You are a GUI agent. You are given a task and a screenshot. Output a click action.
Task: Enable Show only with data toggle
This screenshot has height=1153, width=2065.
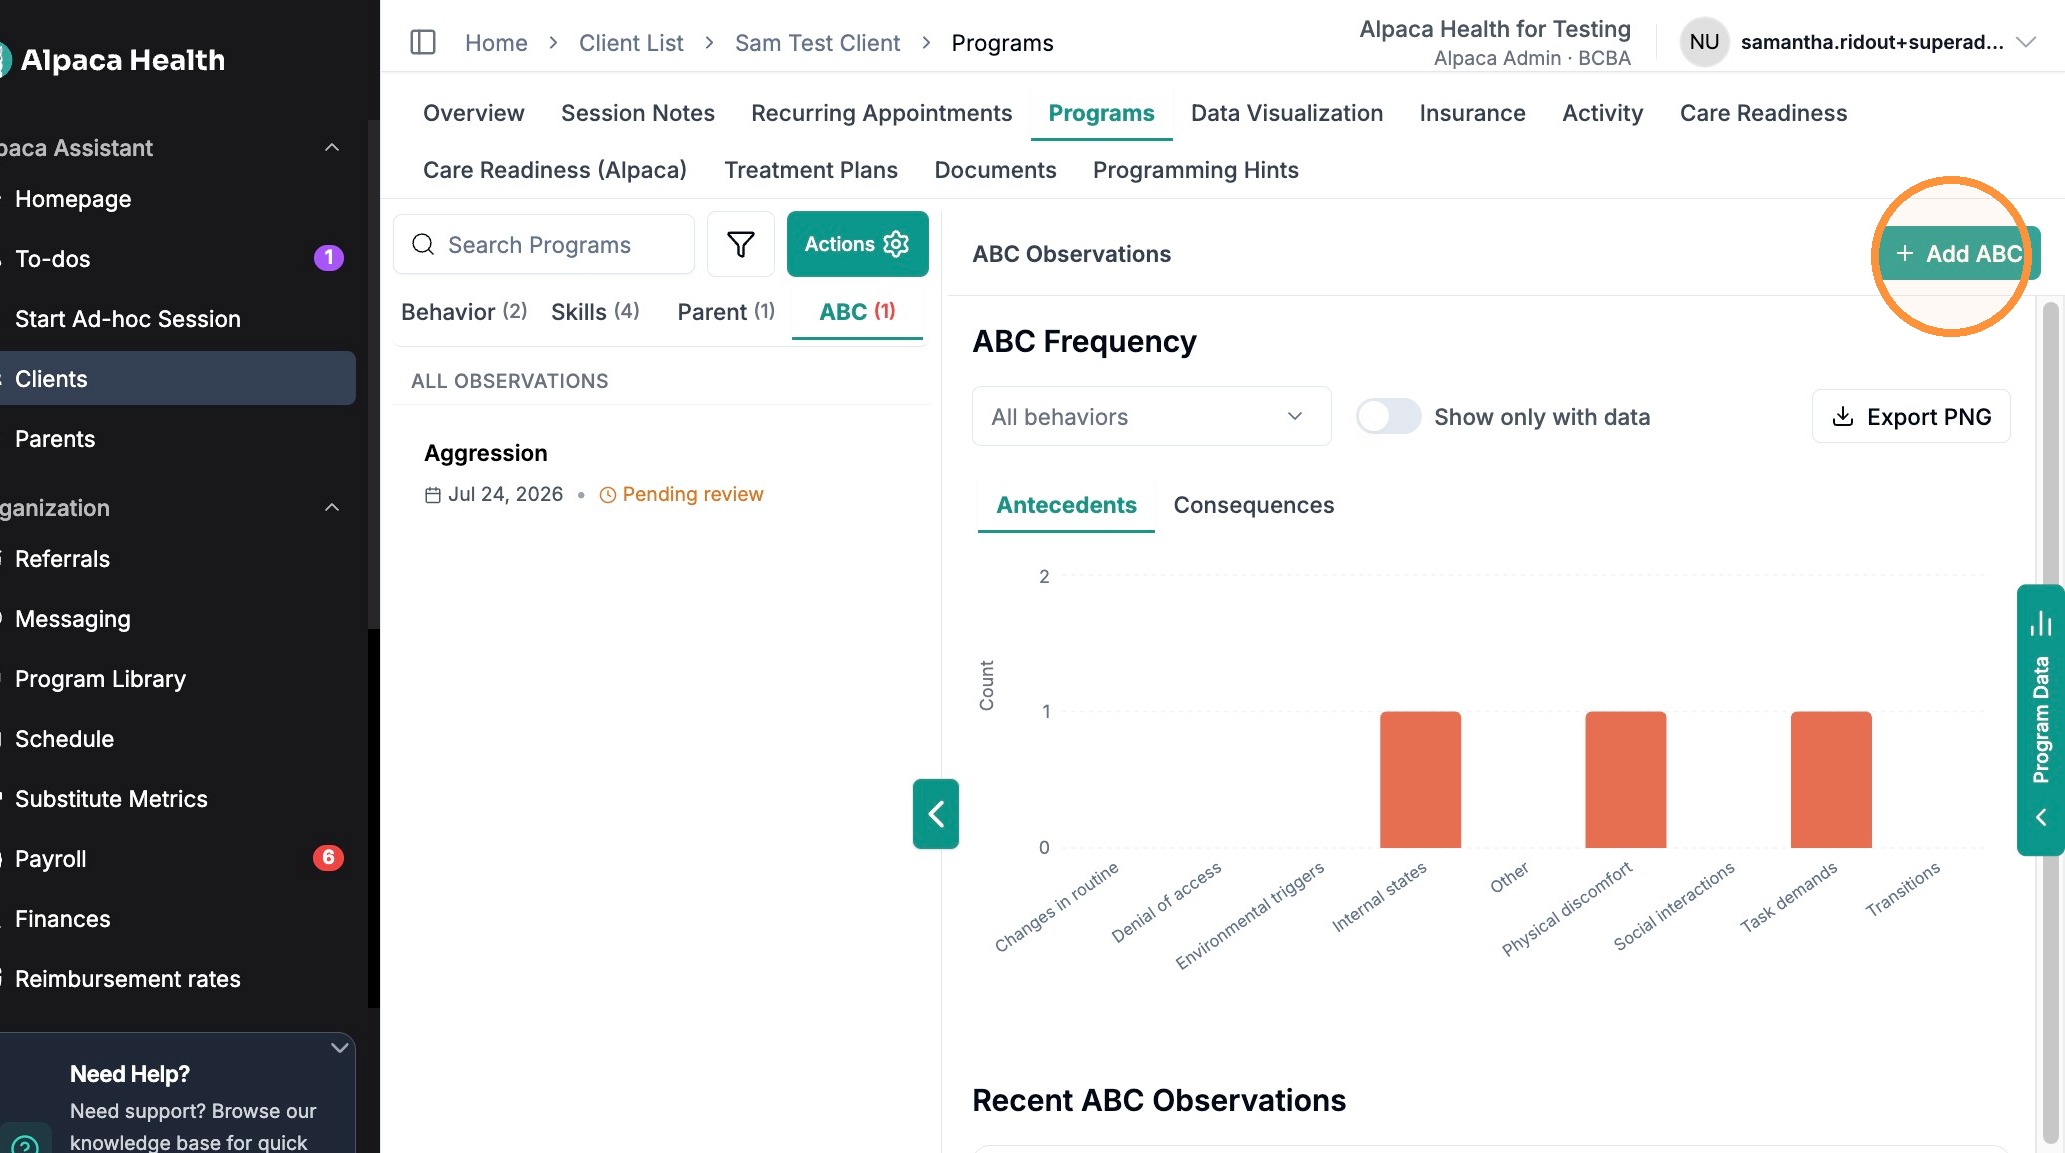coord(1388,416)
